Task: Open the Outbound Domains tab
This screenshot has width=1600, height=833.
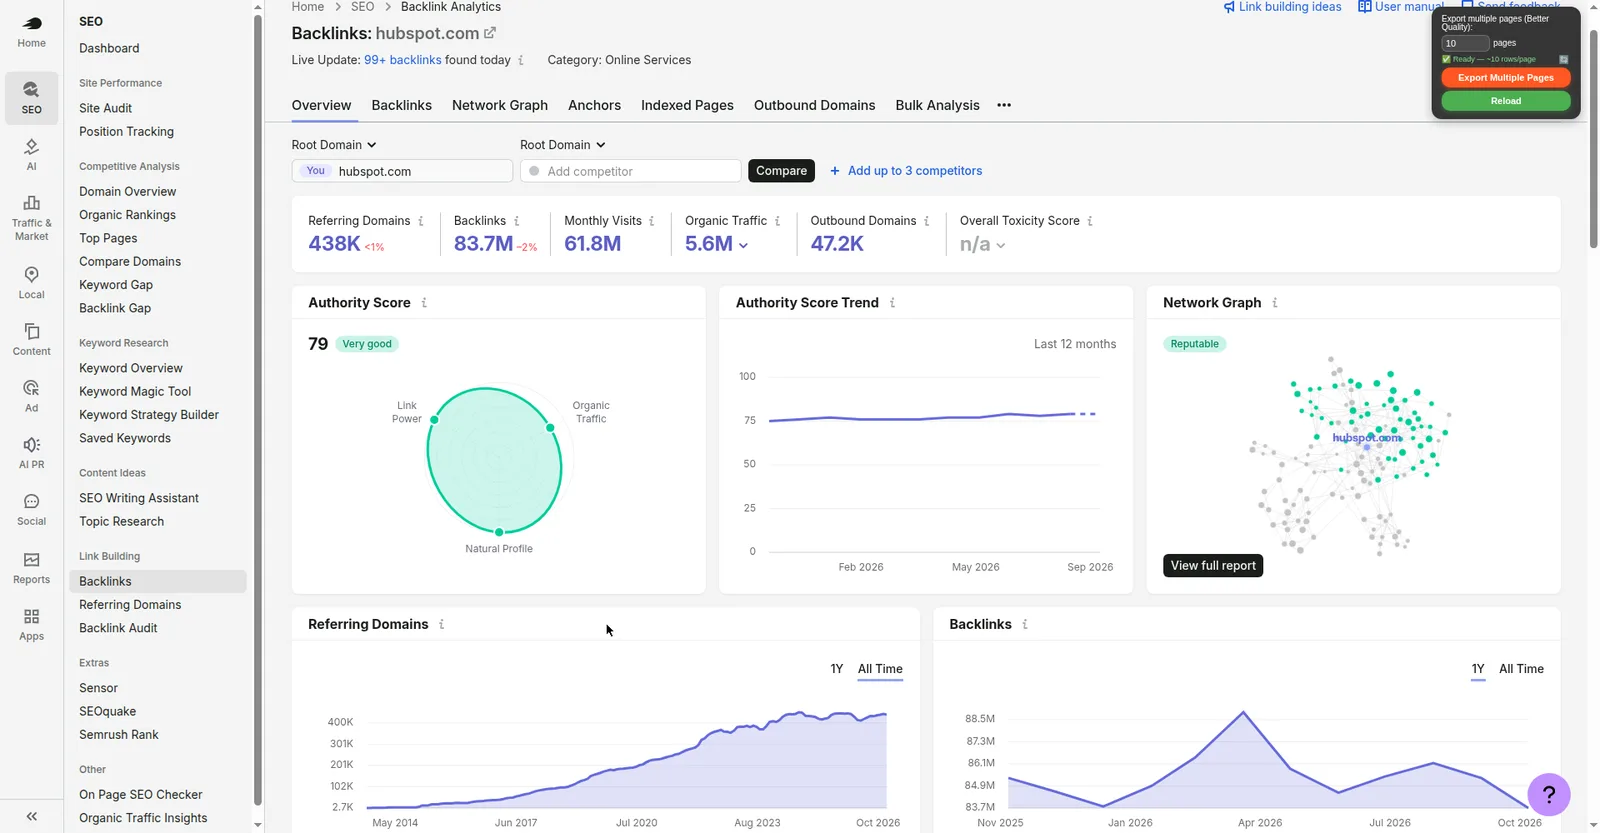Action: 814,105
